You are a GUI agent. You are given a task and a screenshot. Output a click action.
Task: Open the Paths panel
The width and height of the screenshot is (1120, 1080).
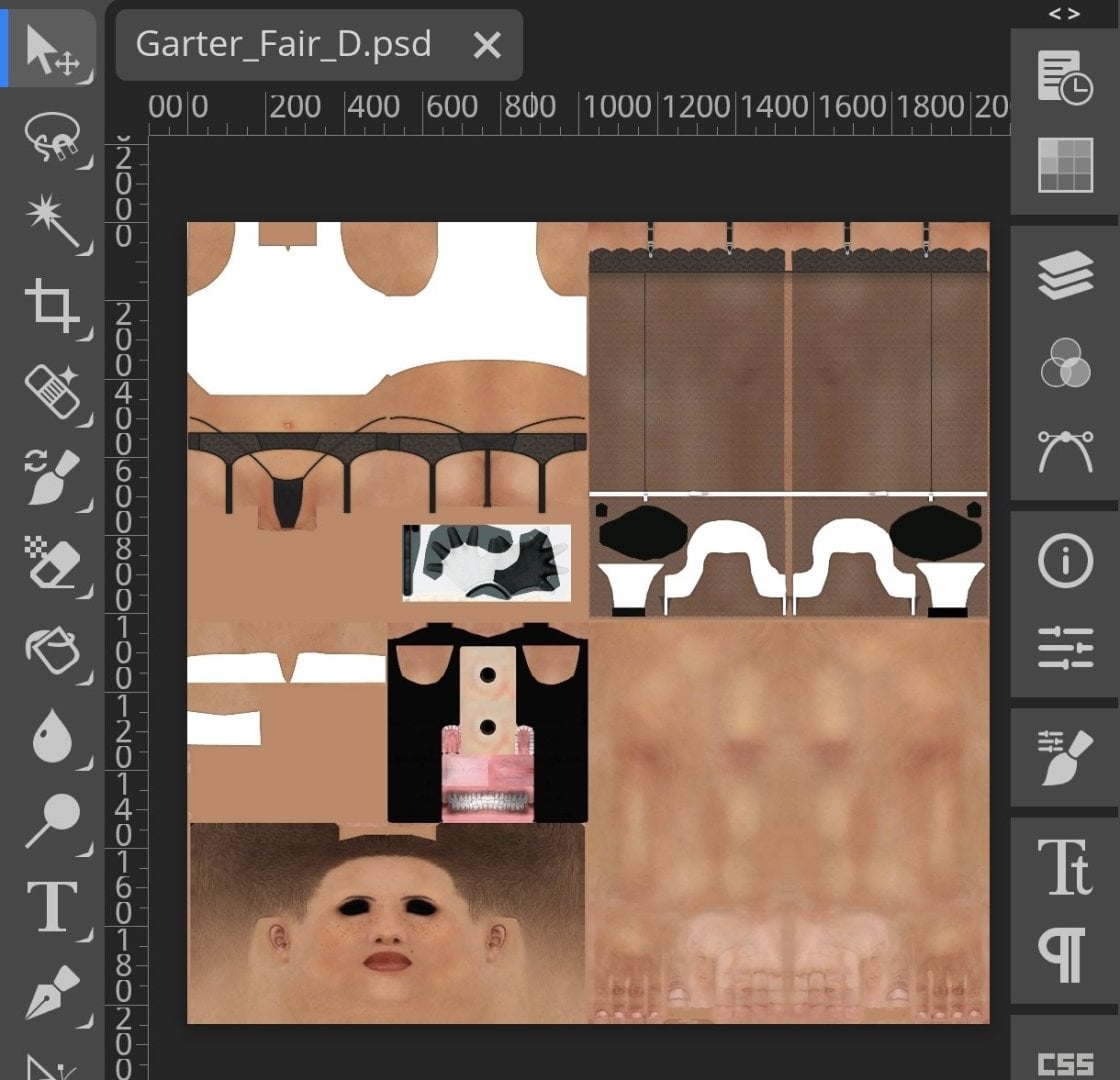[1065, 451]
